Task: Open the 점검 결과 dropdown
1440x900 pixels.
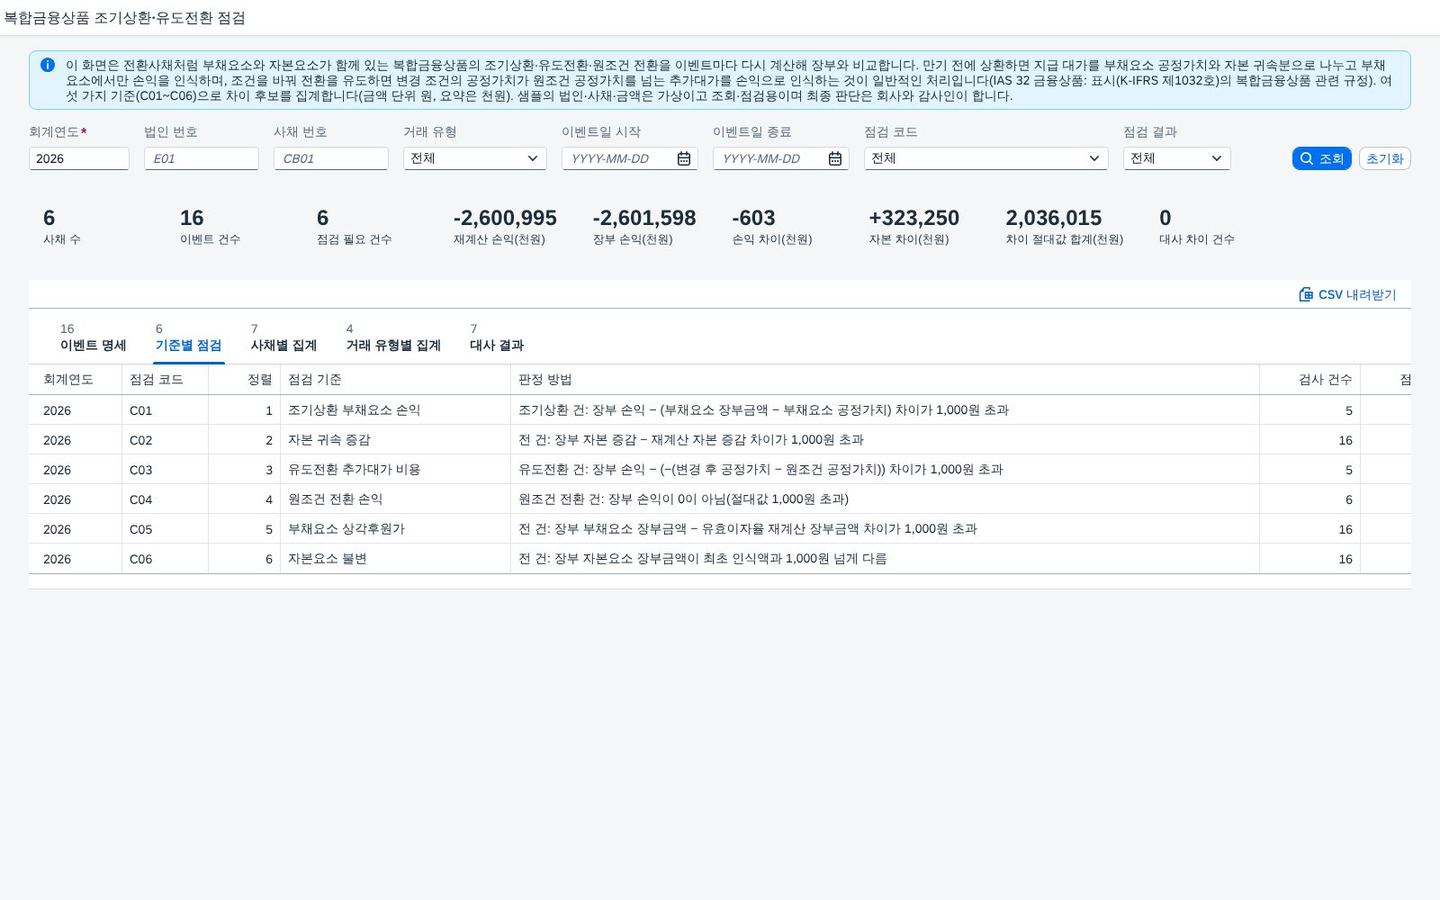Action: pyautogui.click(x=1216, y=159)
